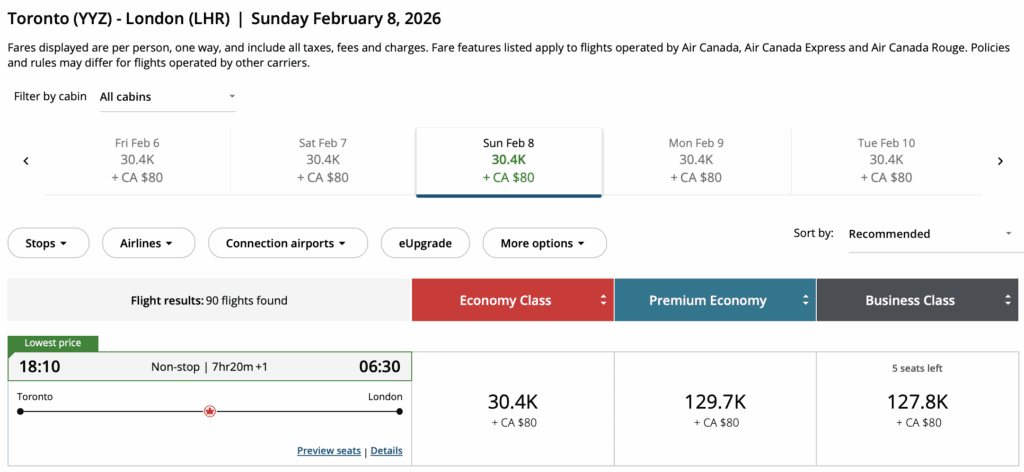Click the previous dates left arrow

click(x=26, y=161)
